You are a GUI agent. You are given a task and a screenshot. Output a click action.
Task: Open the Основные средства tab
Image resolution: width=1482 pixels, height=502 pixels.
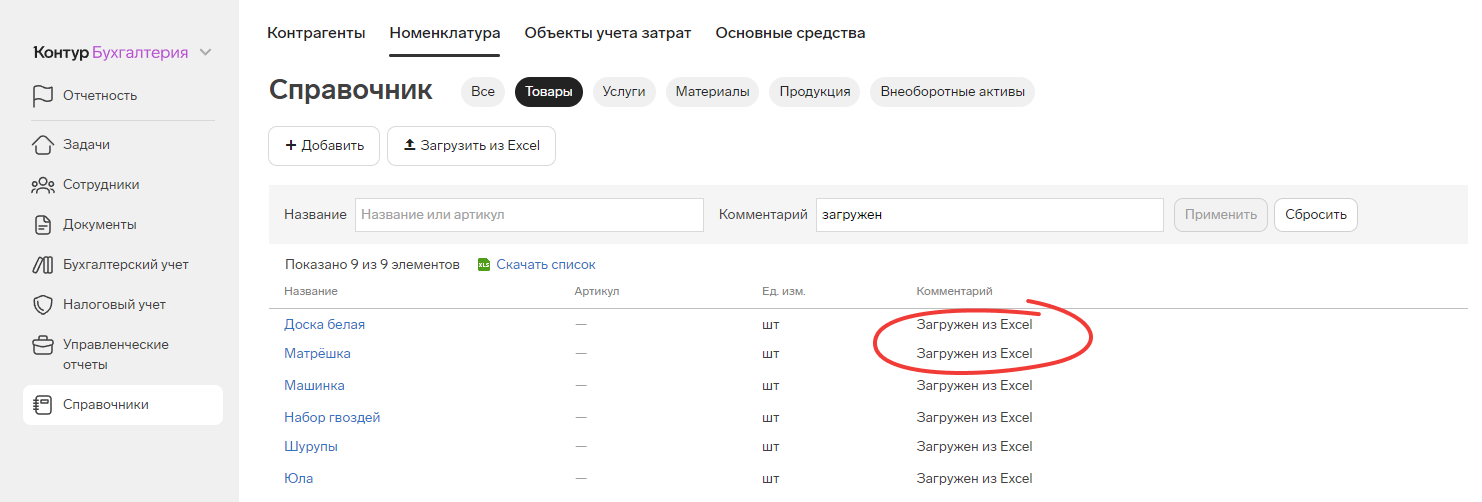(x=790, y=33)
